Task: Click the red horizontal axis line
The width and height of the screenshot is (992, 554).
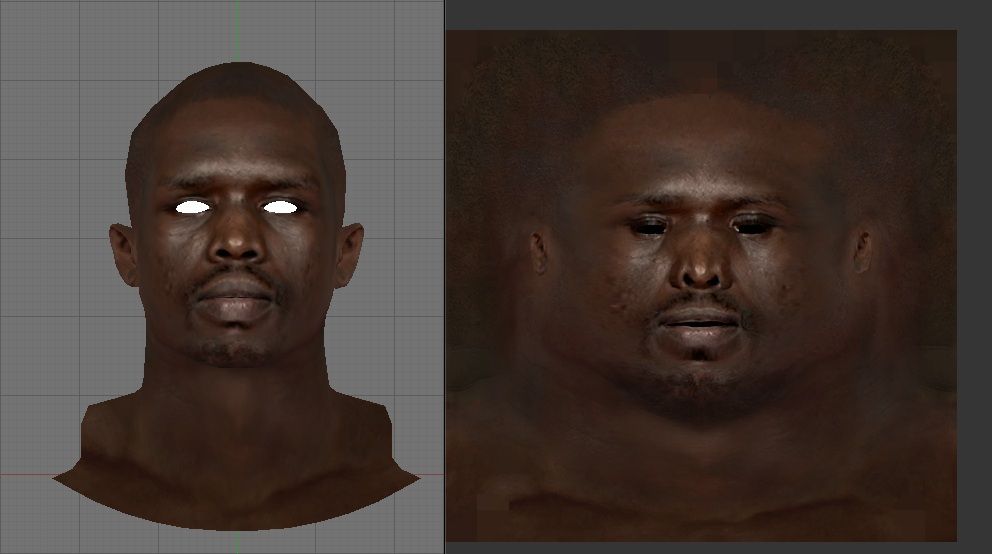Action: [x=25, y=474]
